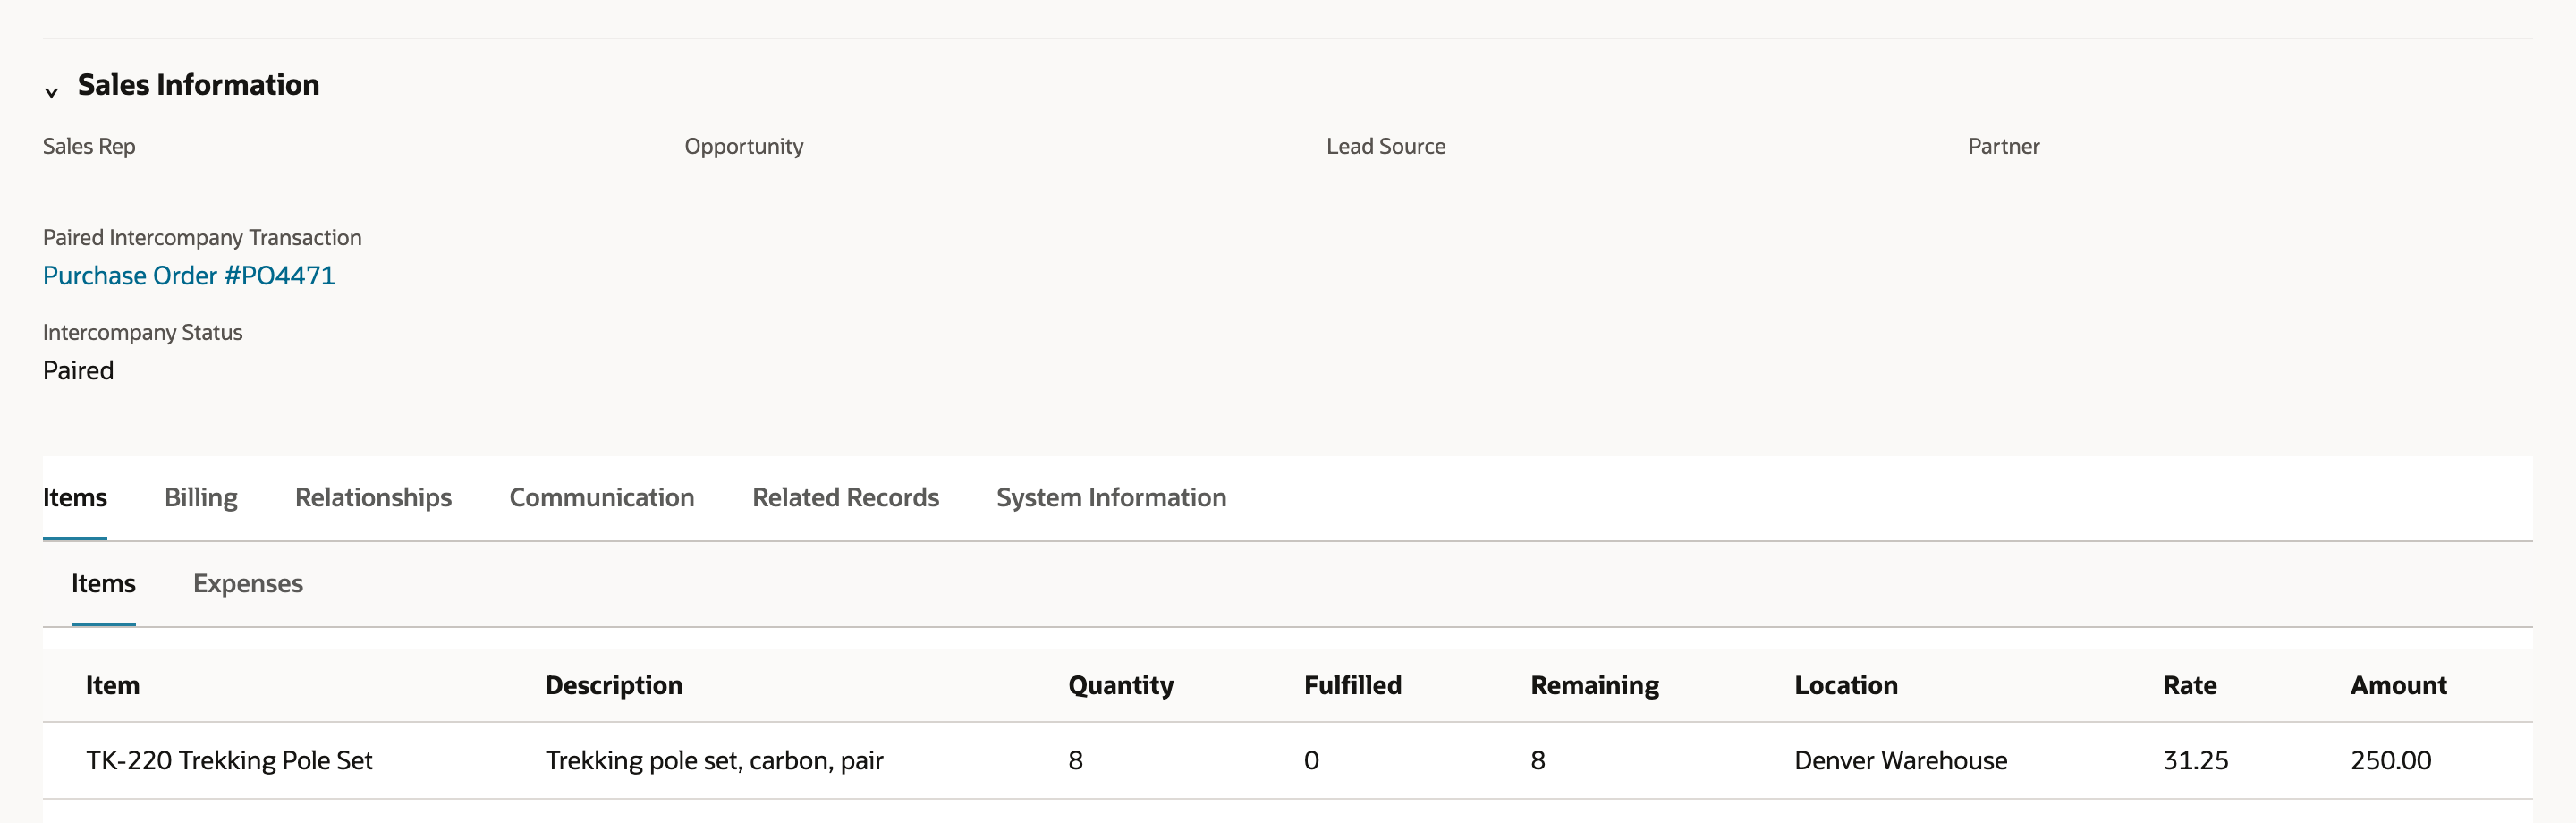
Task: Click the Fulfilled value 0
Action: [1312, 761]
